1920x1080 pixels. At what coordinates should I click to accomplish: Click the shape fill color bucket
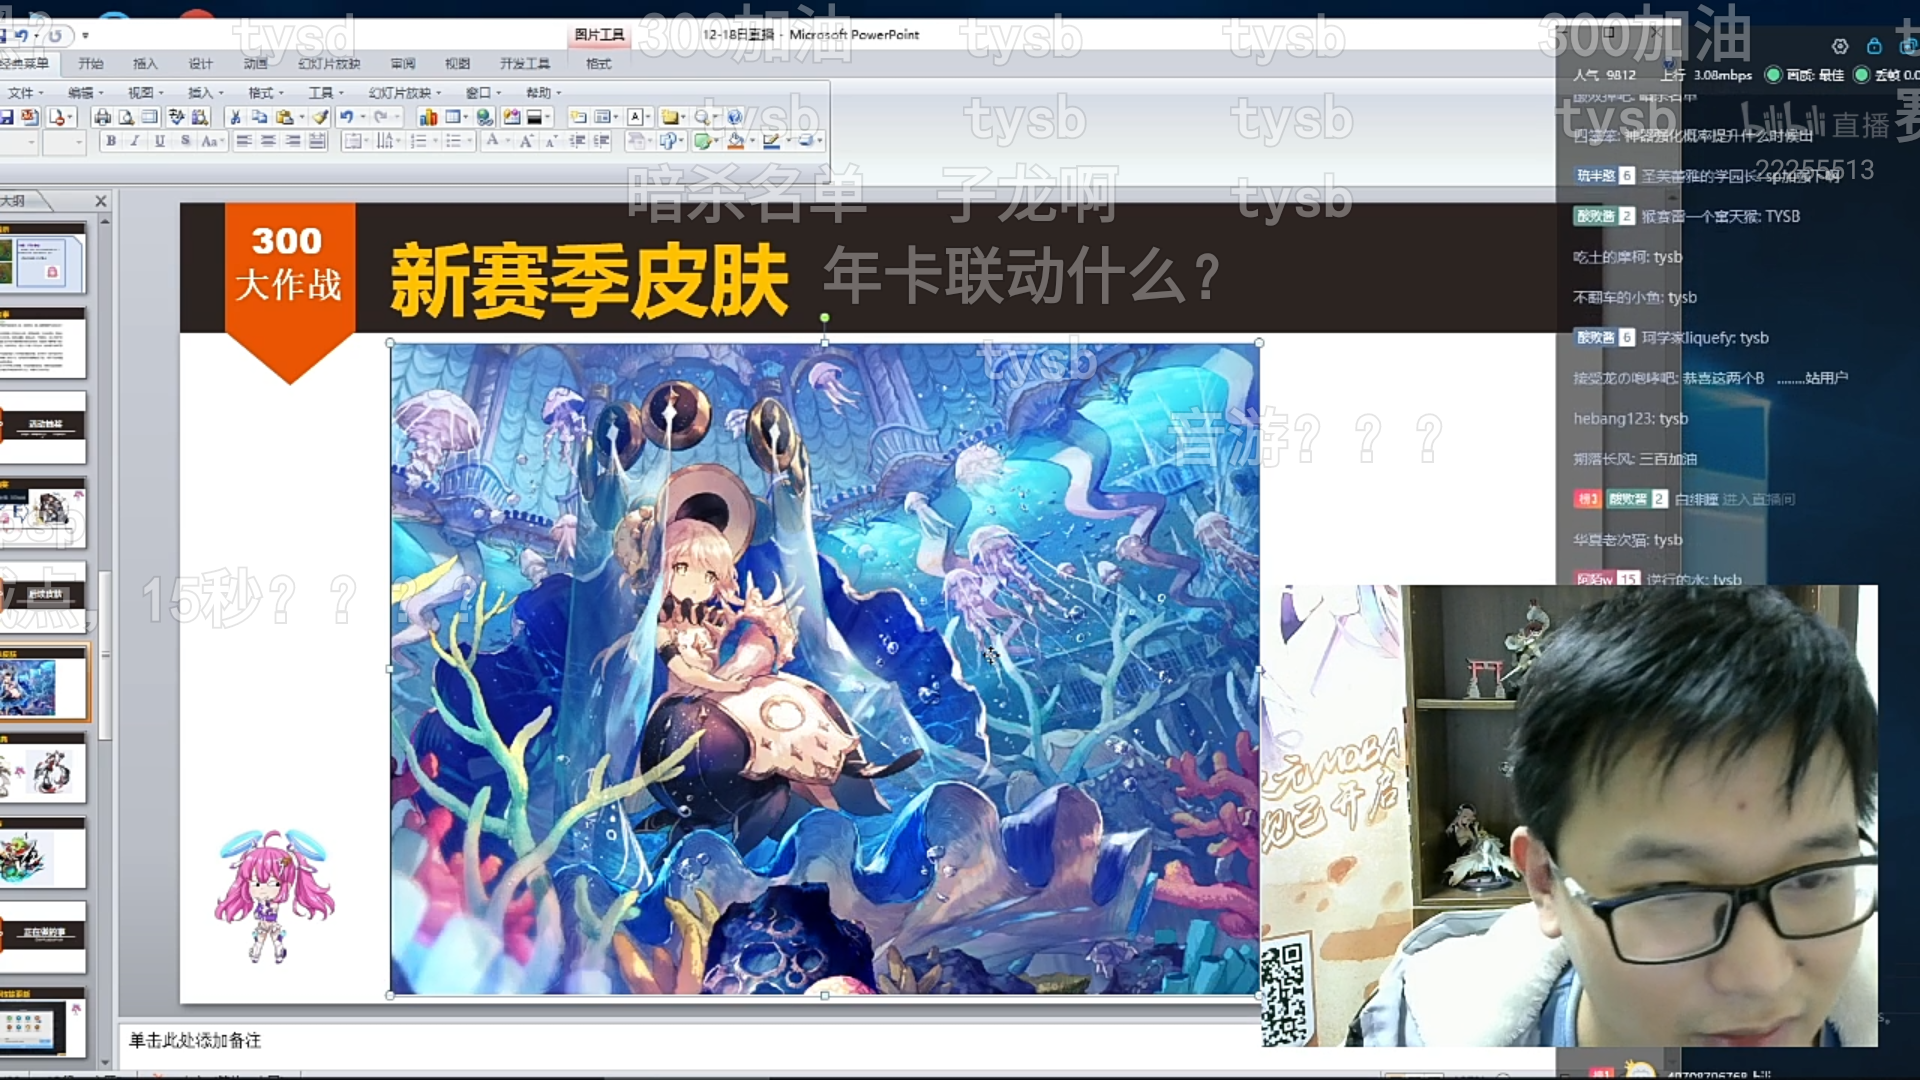coord(735,141)
